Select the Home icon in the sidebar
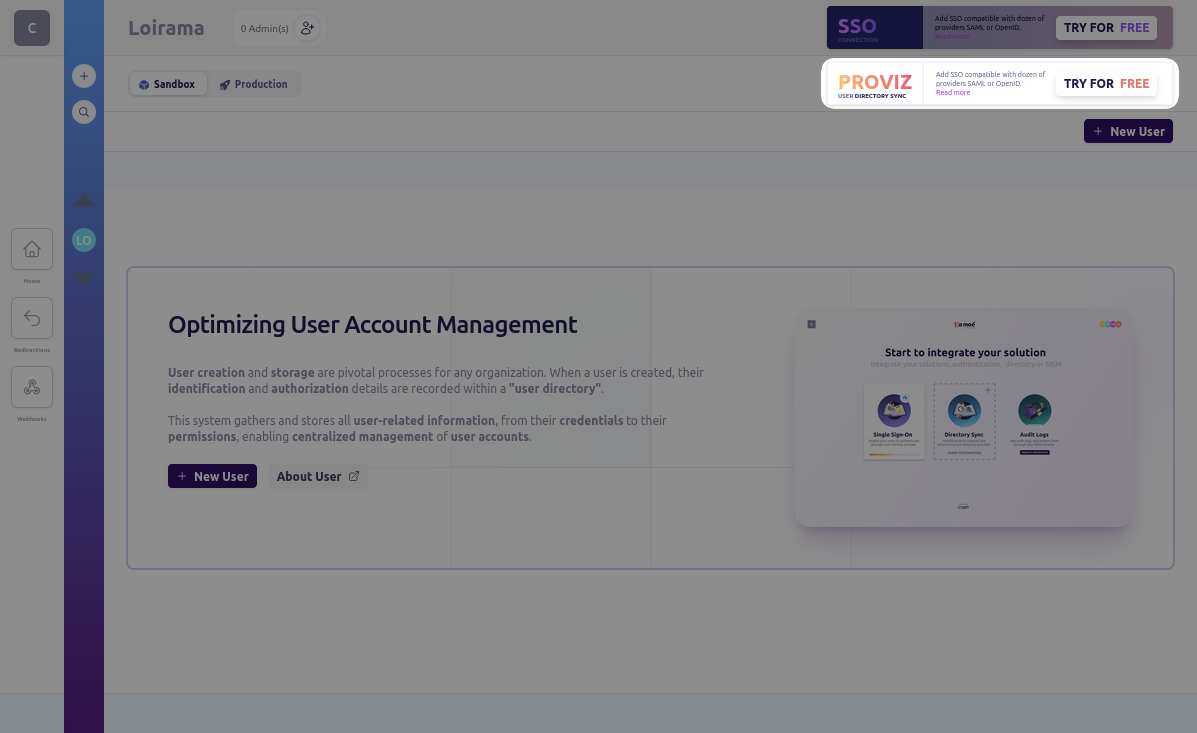Viewport: 1197px width, 733px height. 31,249
